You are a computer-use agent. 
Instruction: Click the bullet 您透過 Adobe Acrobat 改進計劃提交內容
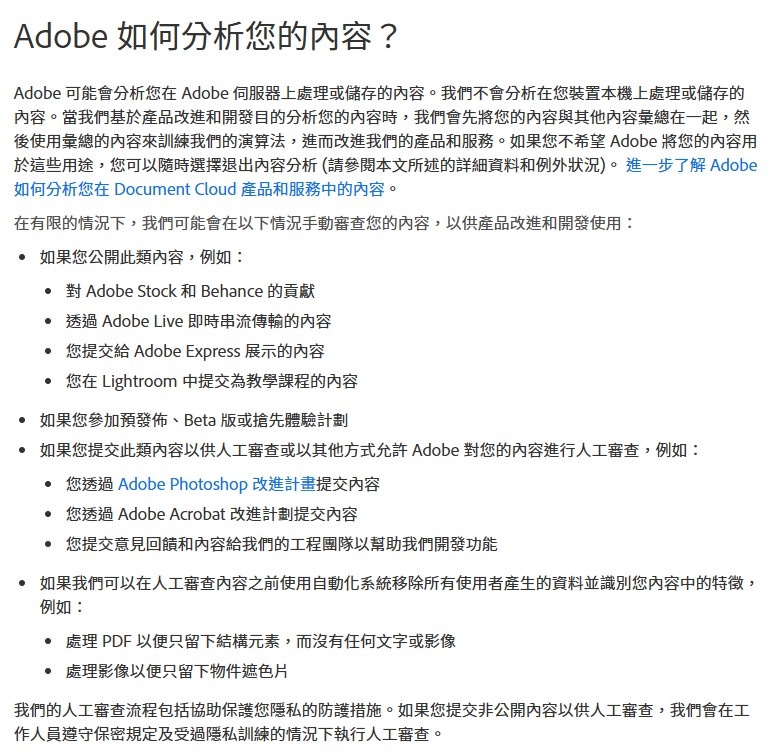click(212, 514)
